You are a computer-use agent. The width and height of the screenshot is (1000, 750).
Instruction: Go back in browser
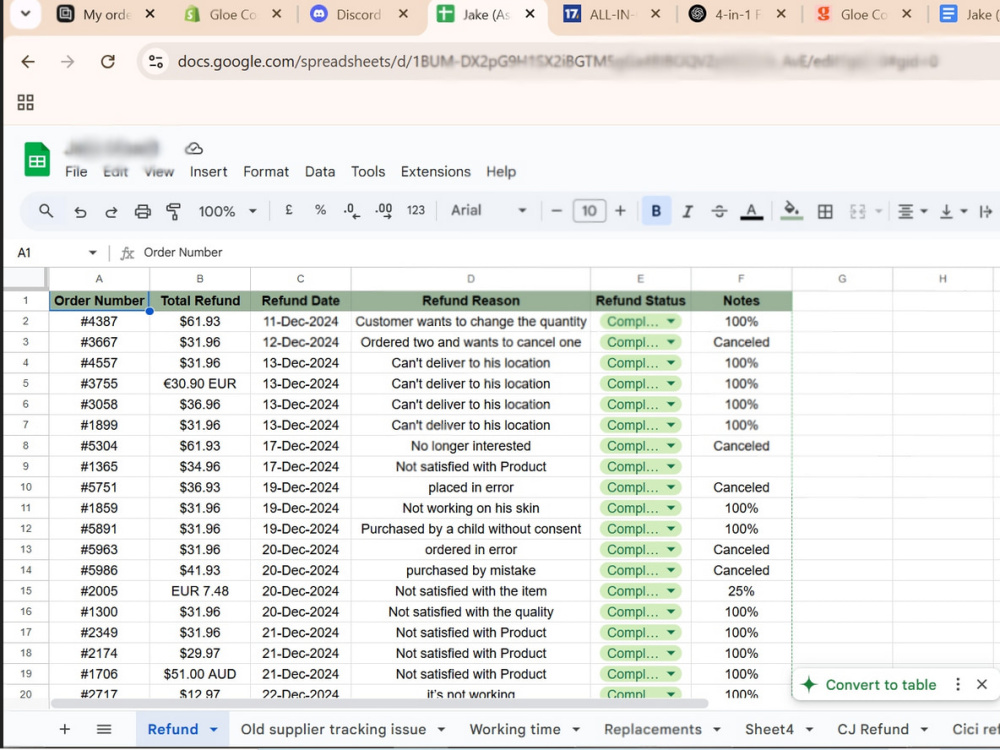(28, 61)
